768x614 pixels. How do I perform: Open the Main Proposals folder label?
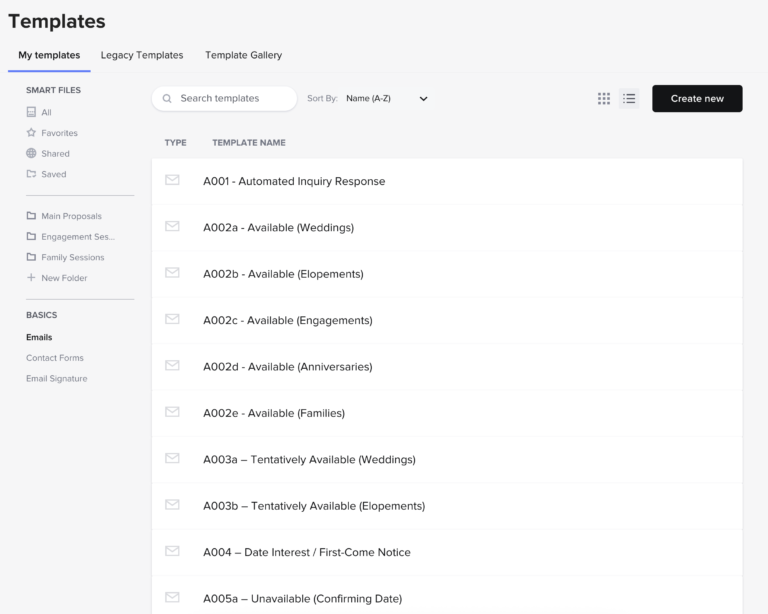(x=72, y=216)
